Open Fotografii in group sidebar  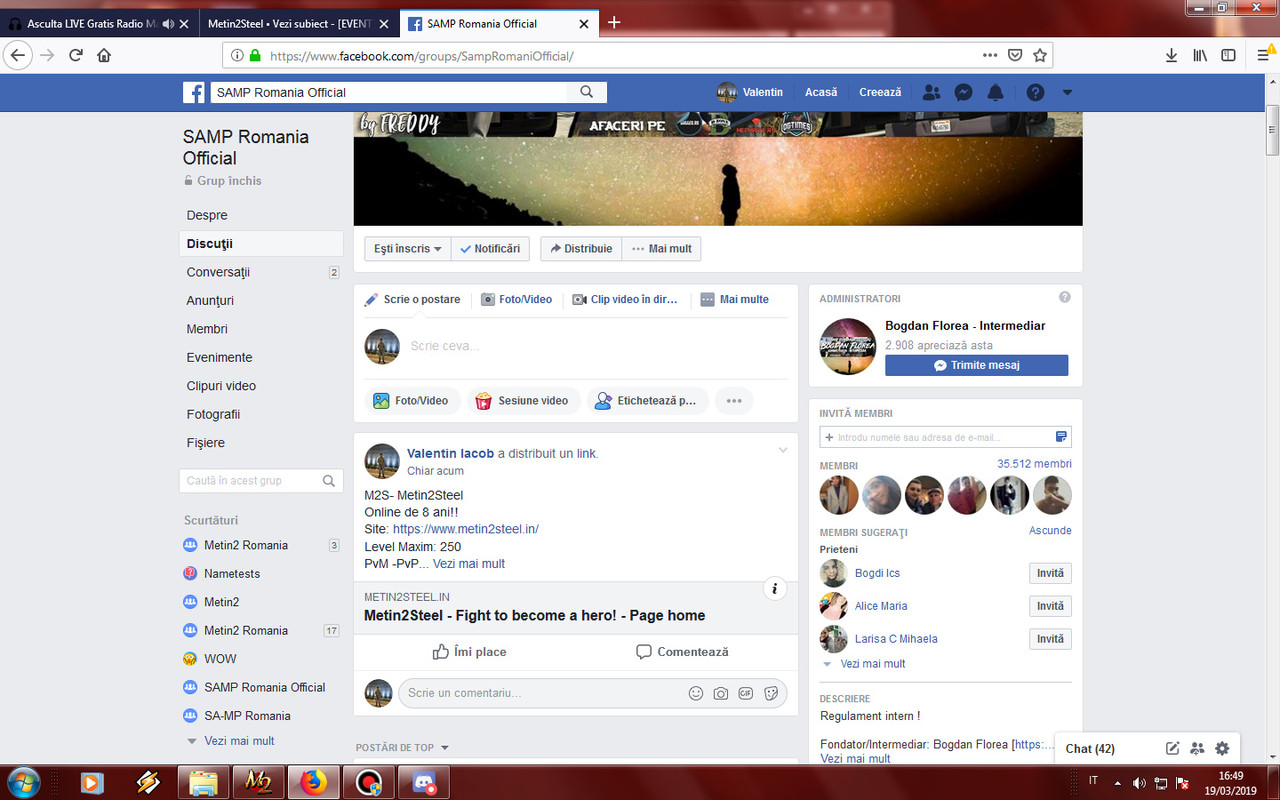[x=213, y=414]
